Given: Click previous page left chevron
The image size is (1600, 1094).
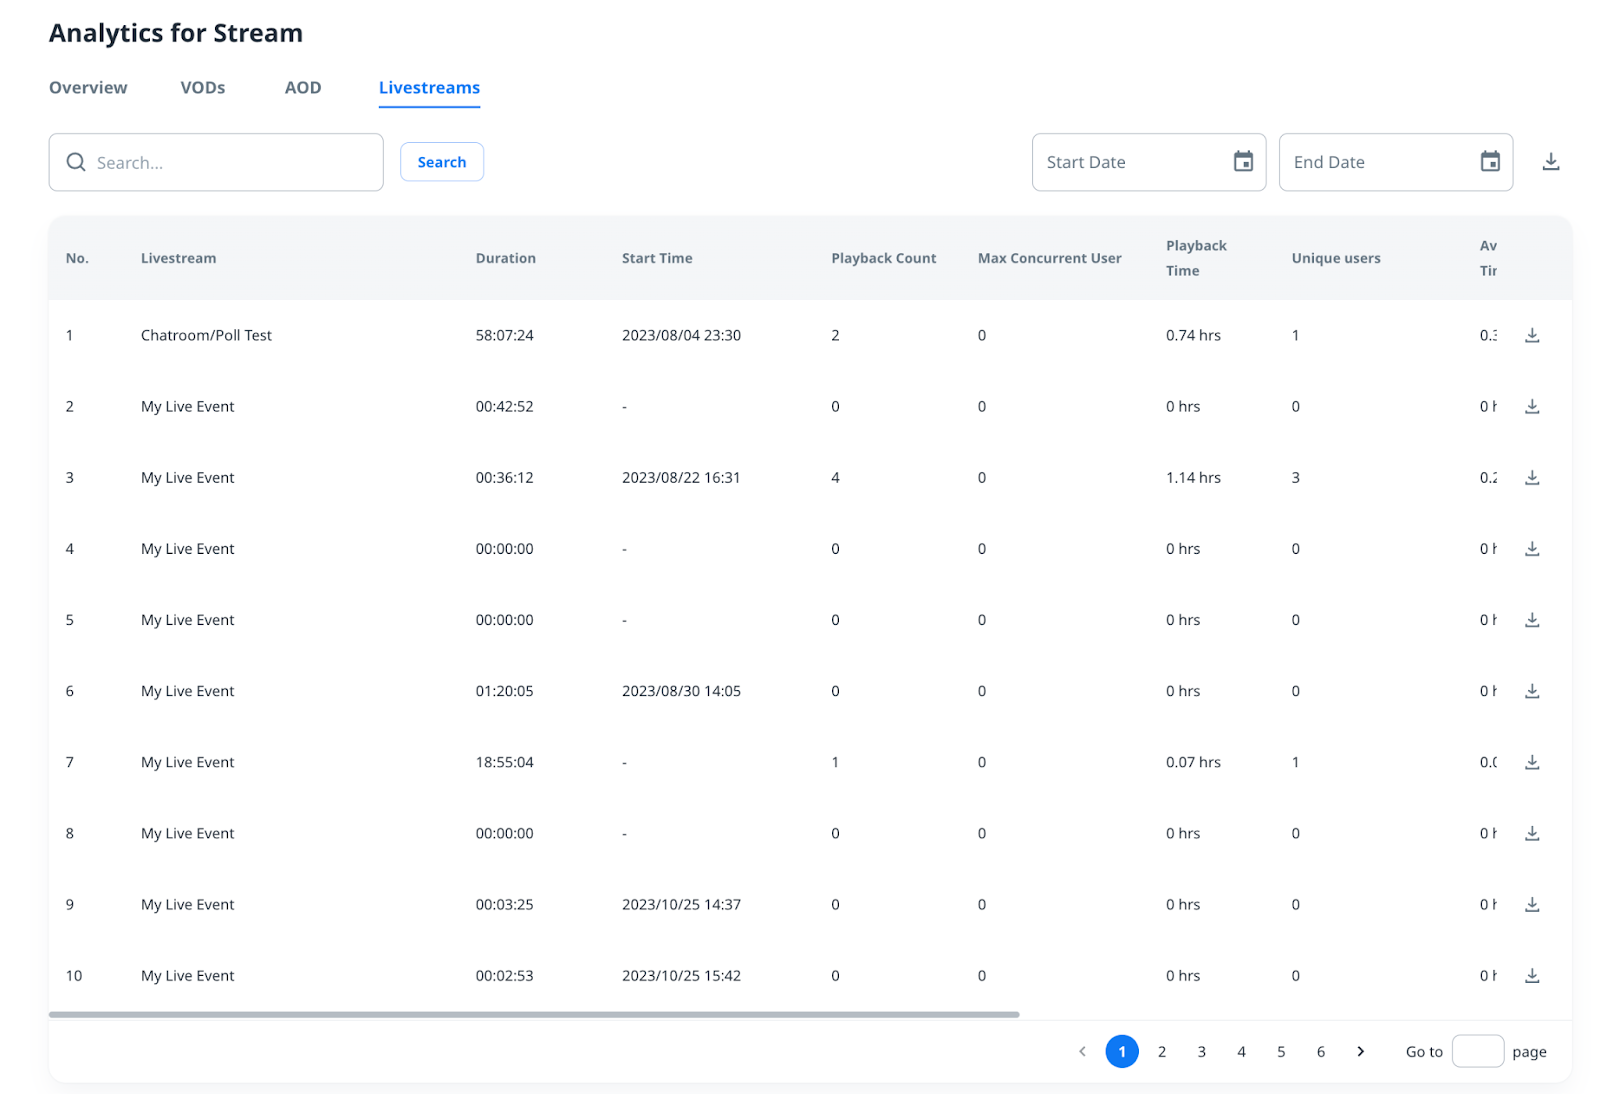Looking at the screenshot, I should coord(1082,1051).
